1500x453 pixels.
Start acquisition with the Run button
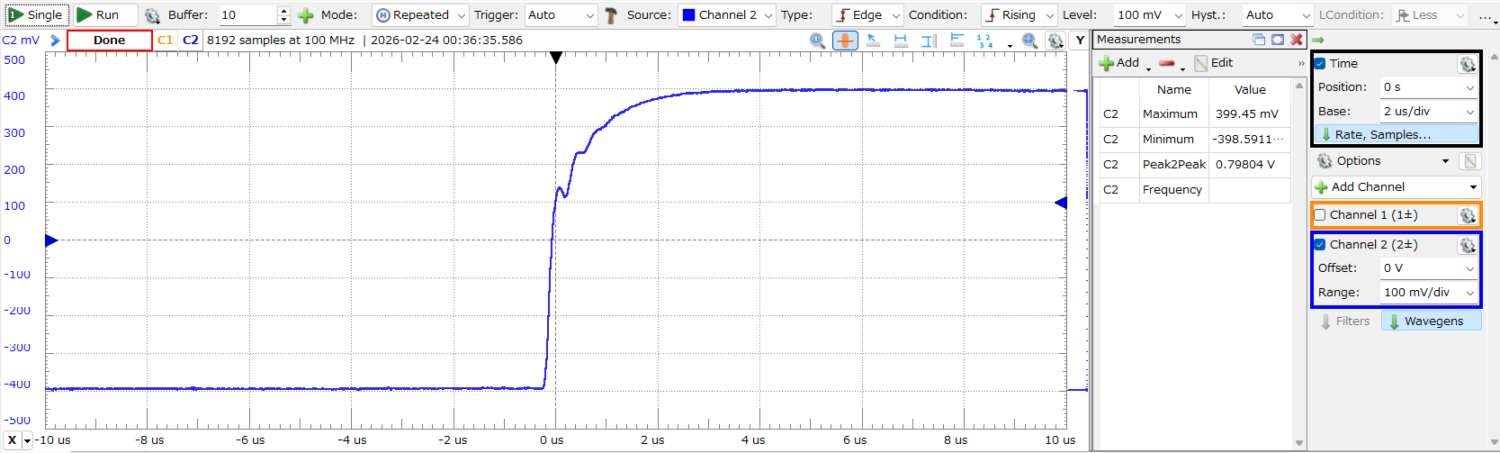[x=100, y=15]
